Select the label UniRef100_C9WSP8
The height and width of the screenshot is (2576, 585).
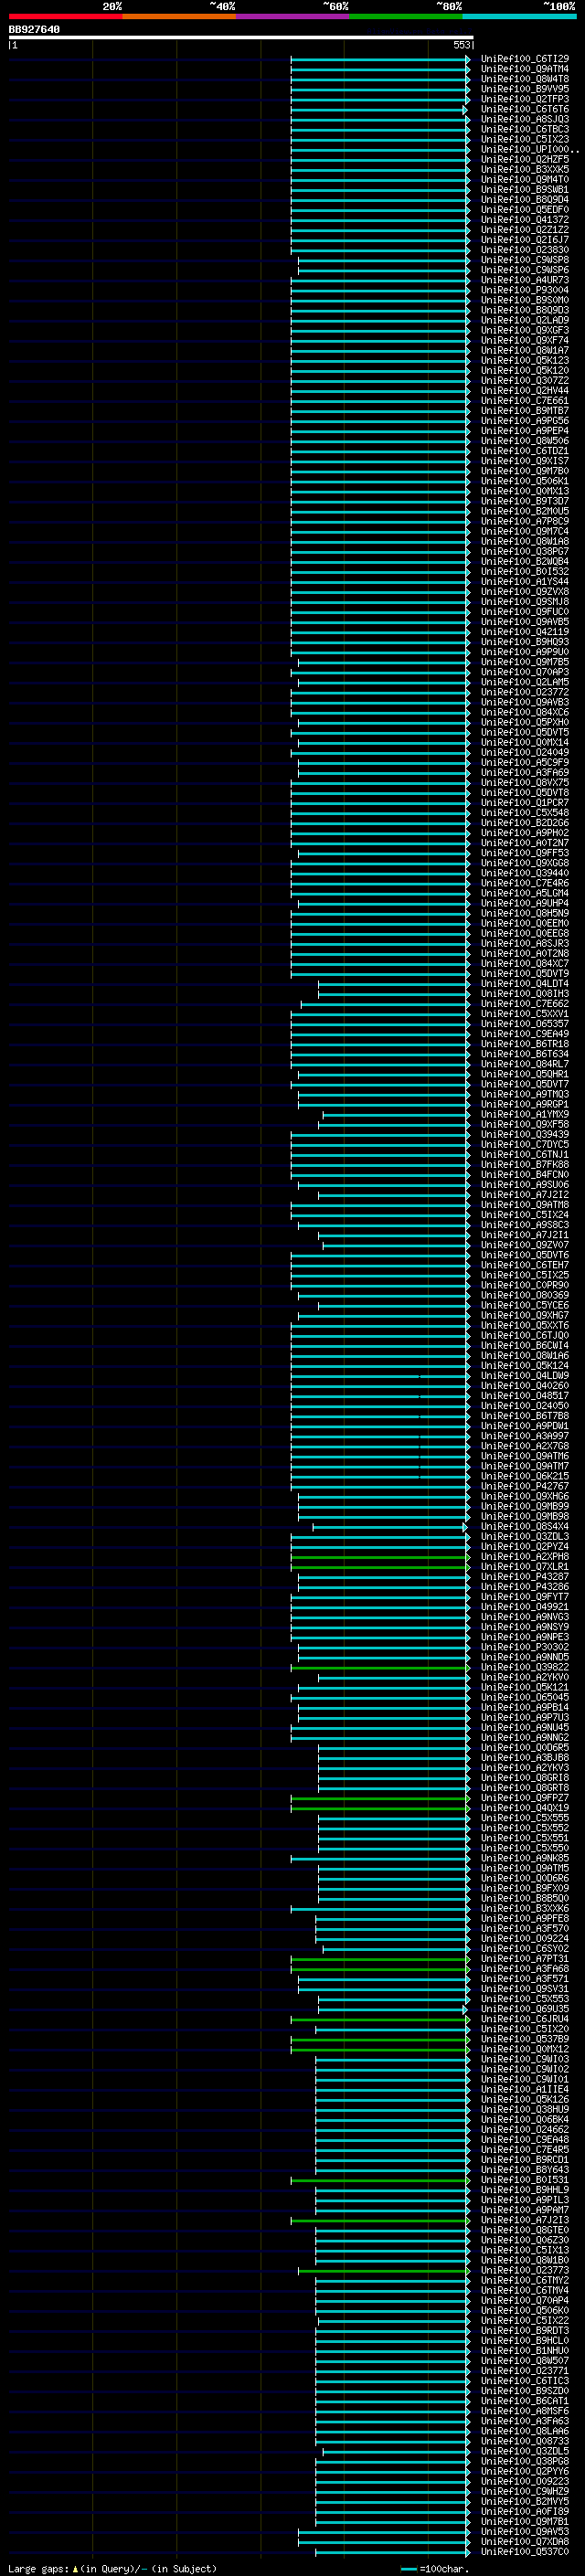[x=524, y=261]
